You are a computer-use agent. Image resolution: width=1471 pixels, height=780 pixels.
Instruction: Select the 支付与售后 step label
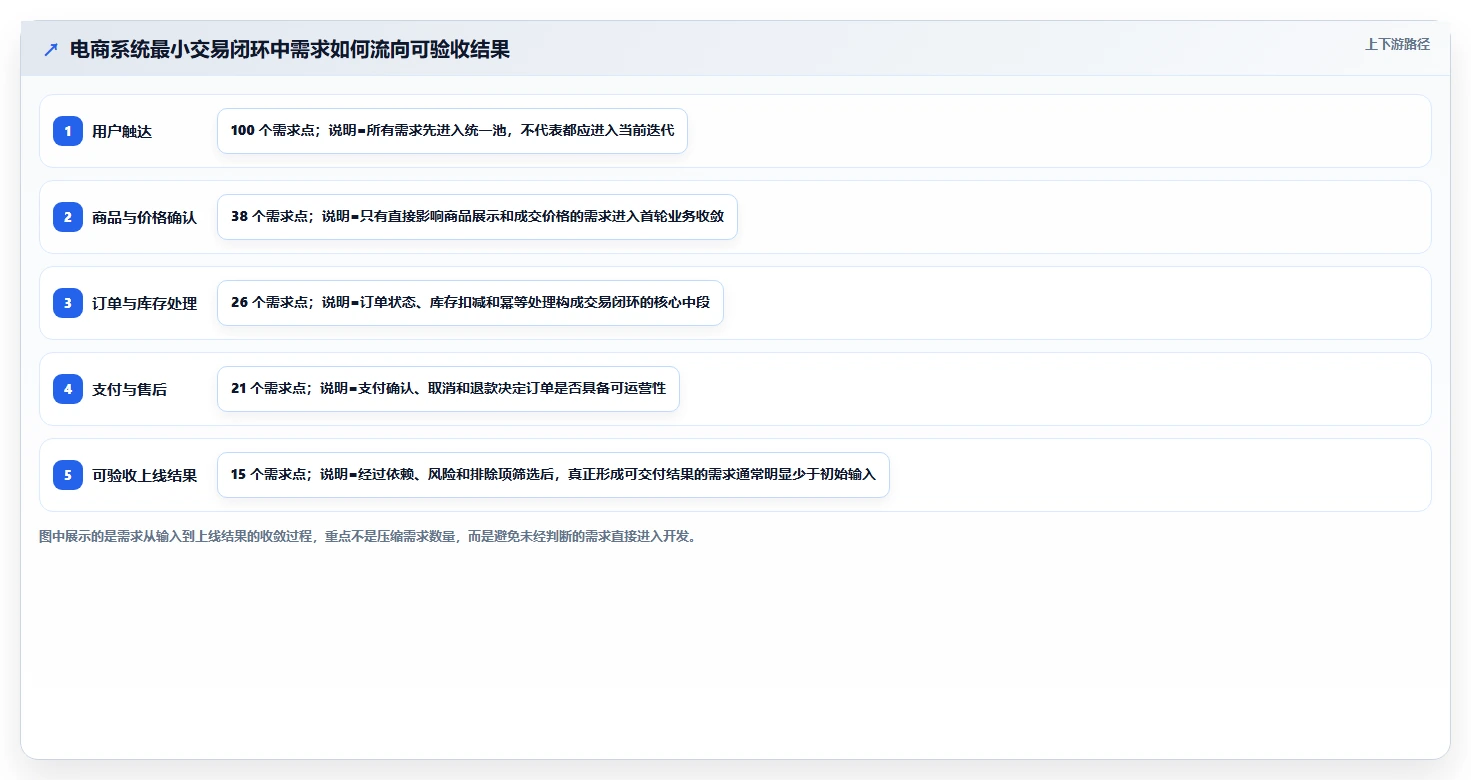point(129,389)
